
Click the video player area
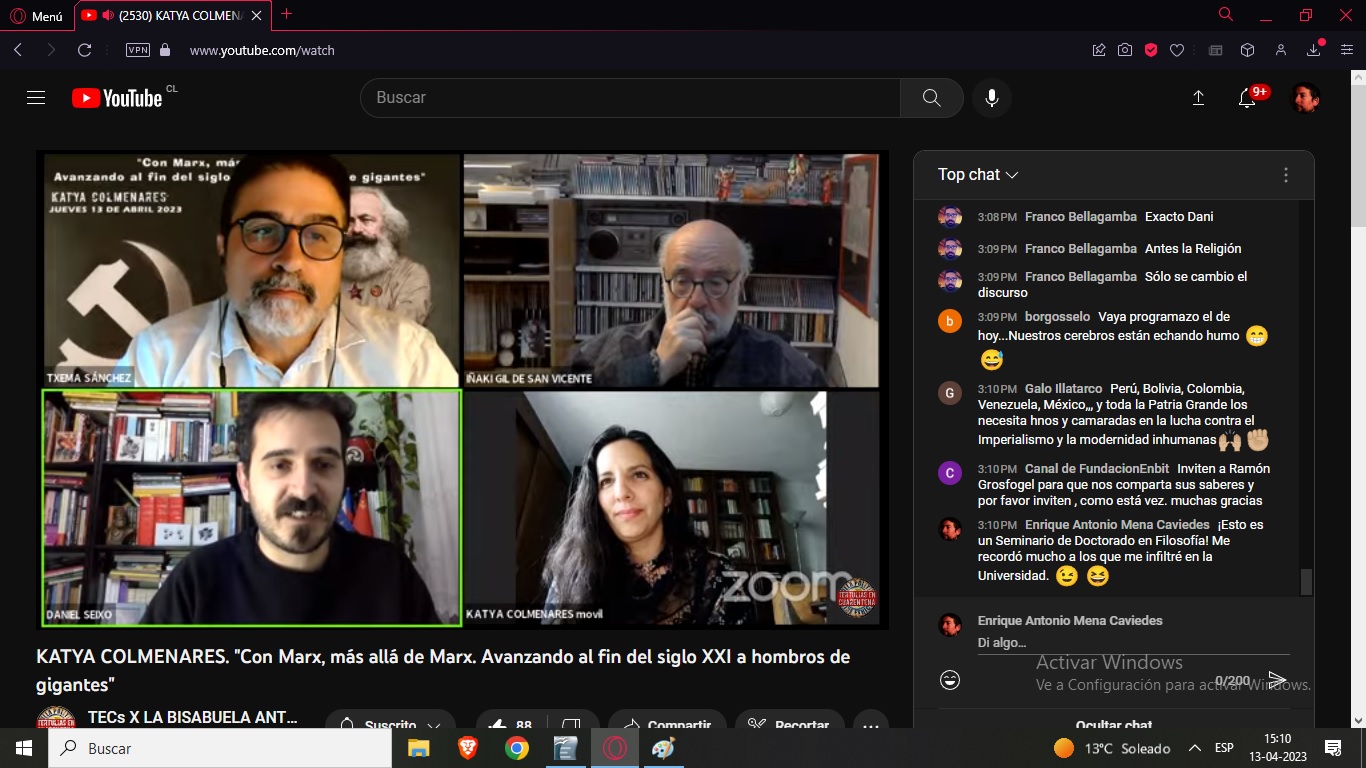click(x=462, y=390)
